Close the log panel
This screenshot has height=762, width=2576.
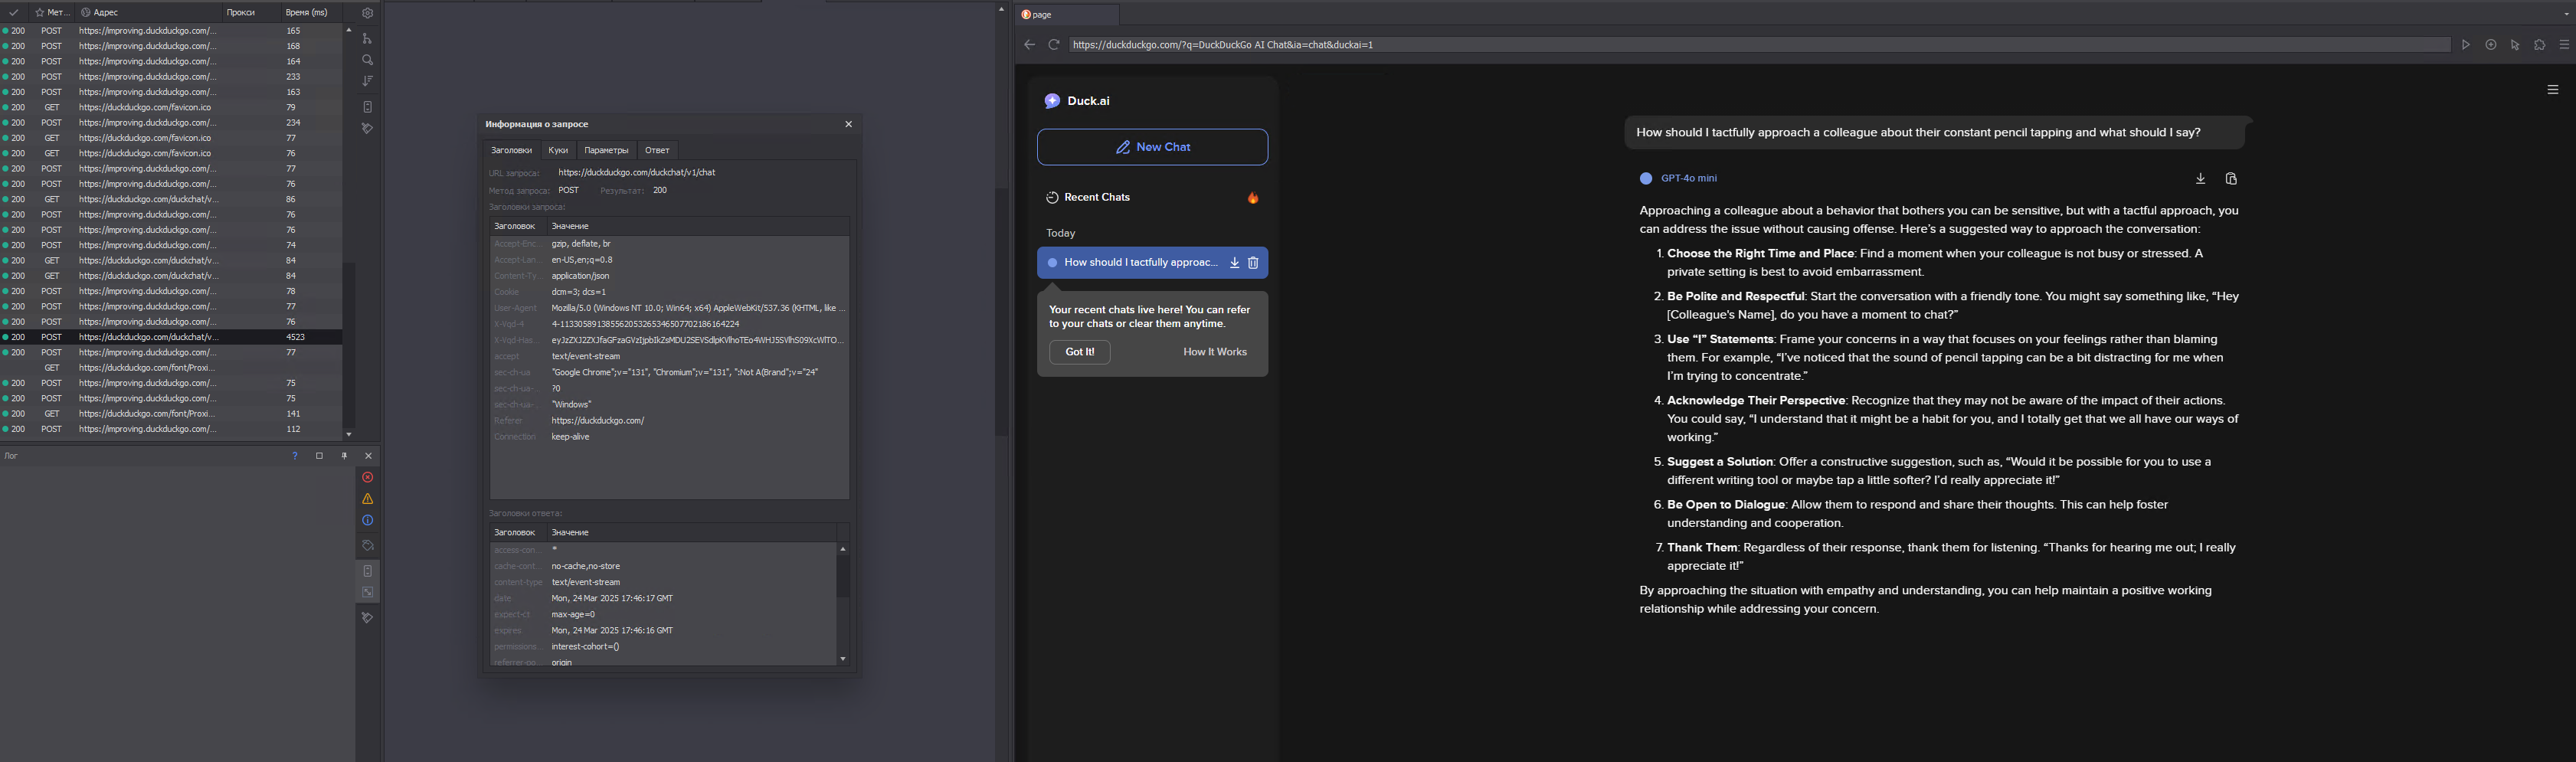pos(368,456)
